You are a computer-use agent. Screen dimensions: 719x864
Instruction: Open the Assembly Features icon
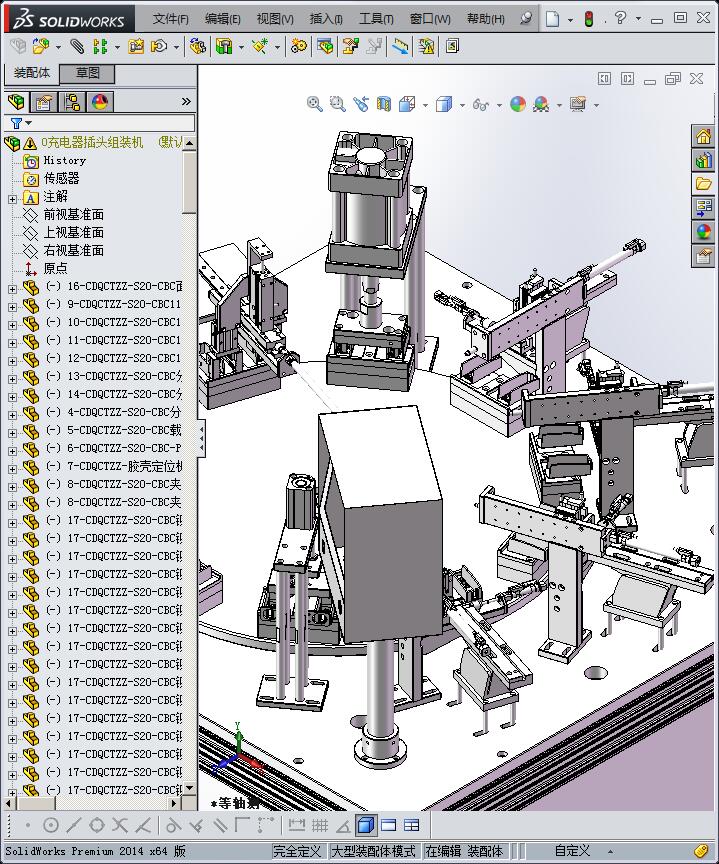pos(224,46)
